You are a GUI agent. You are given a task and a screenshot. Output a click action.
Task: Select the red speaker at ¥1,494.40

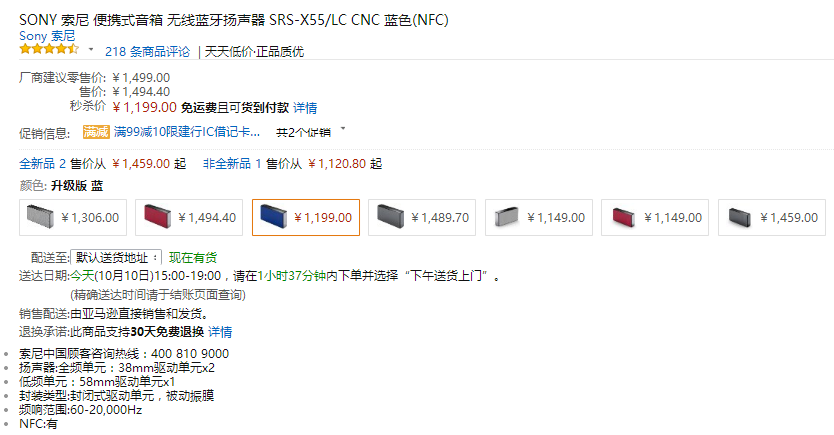coord(189,218)
